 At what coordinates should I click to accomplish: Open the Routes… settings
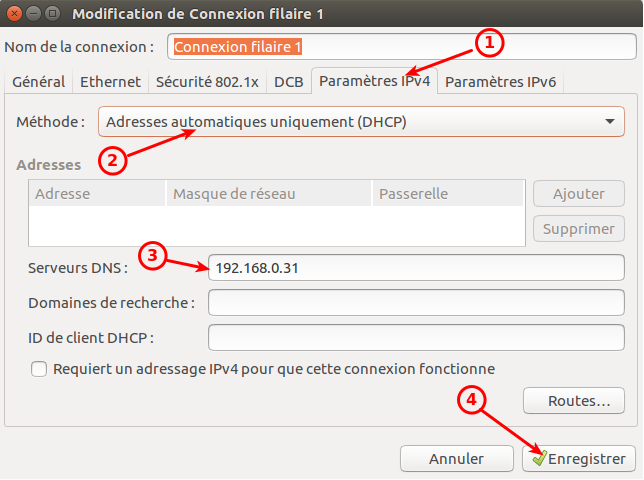pos(579,401)
